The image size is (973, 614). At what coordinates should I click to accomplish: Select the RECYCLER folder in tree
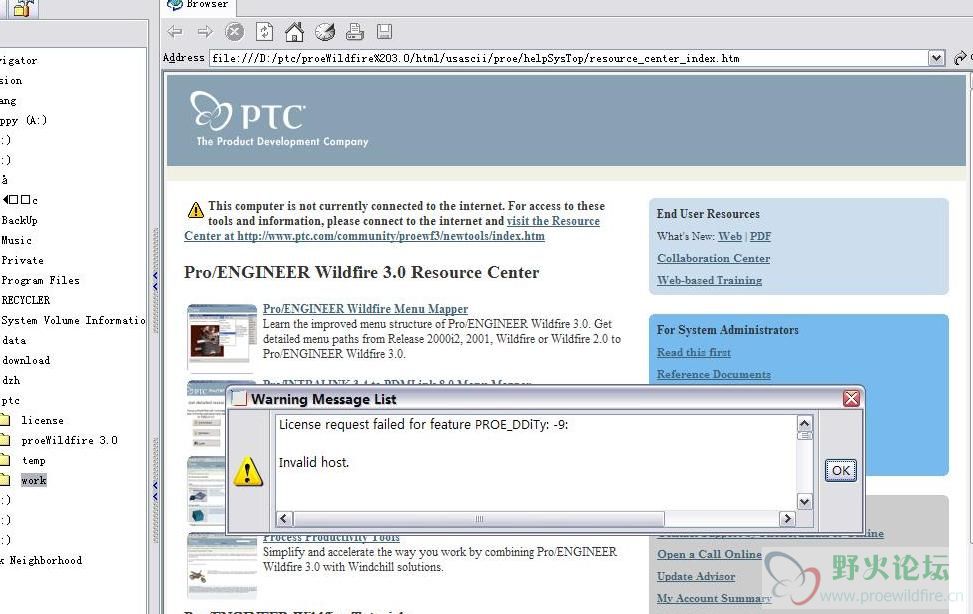click(x=25, y=300)
